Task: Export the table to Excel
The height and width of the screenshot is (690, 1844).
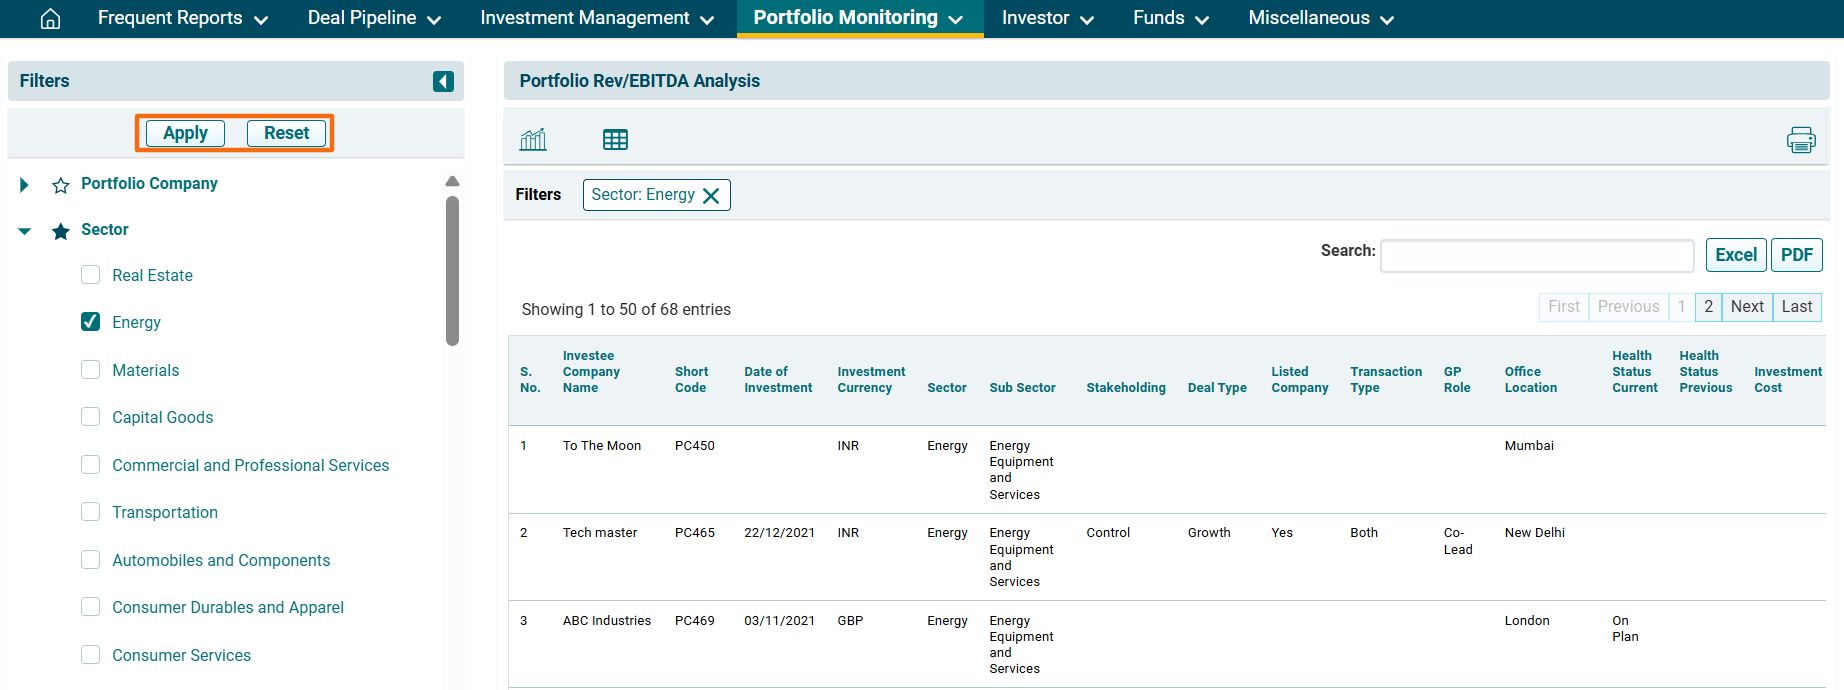Action: pyautogui.click(x=1735, y=255)
